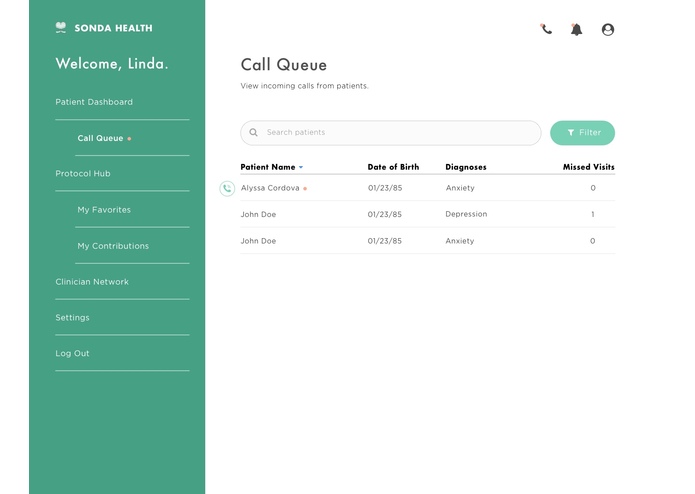Open the Filter button
Viewport: 695px width, 494px height.
(582, 132)
